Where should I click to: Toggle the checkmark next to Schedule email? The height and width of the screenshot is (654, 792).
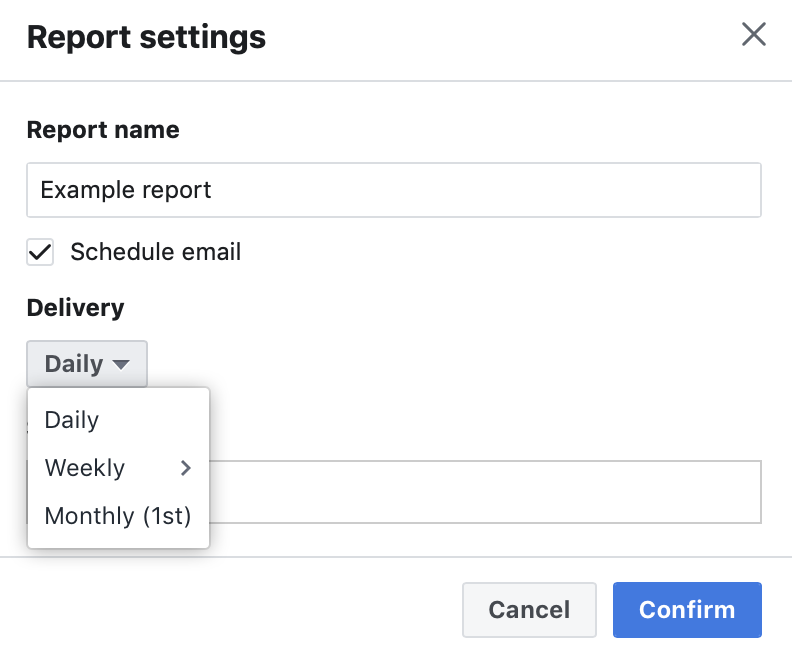[x=40, y=252]
